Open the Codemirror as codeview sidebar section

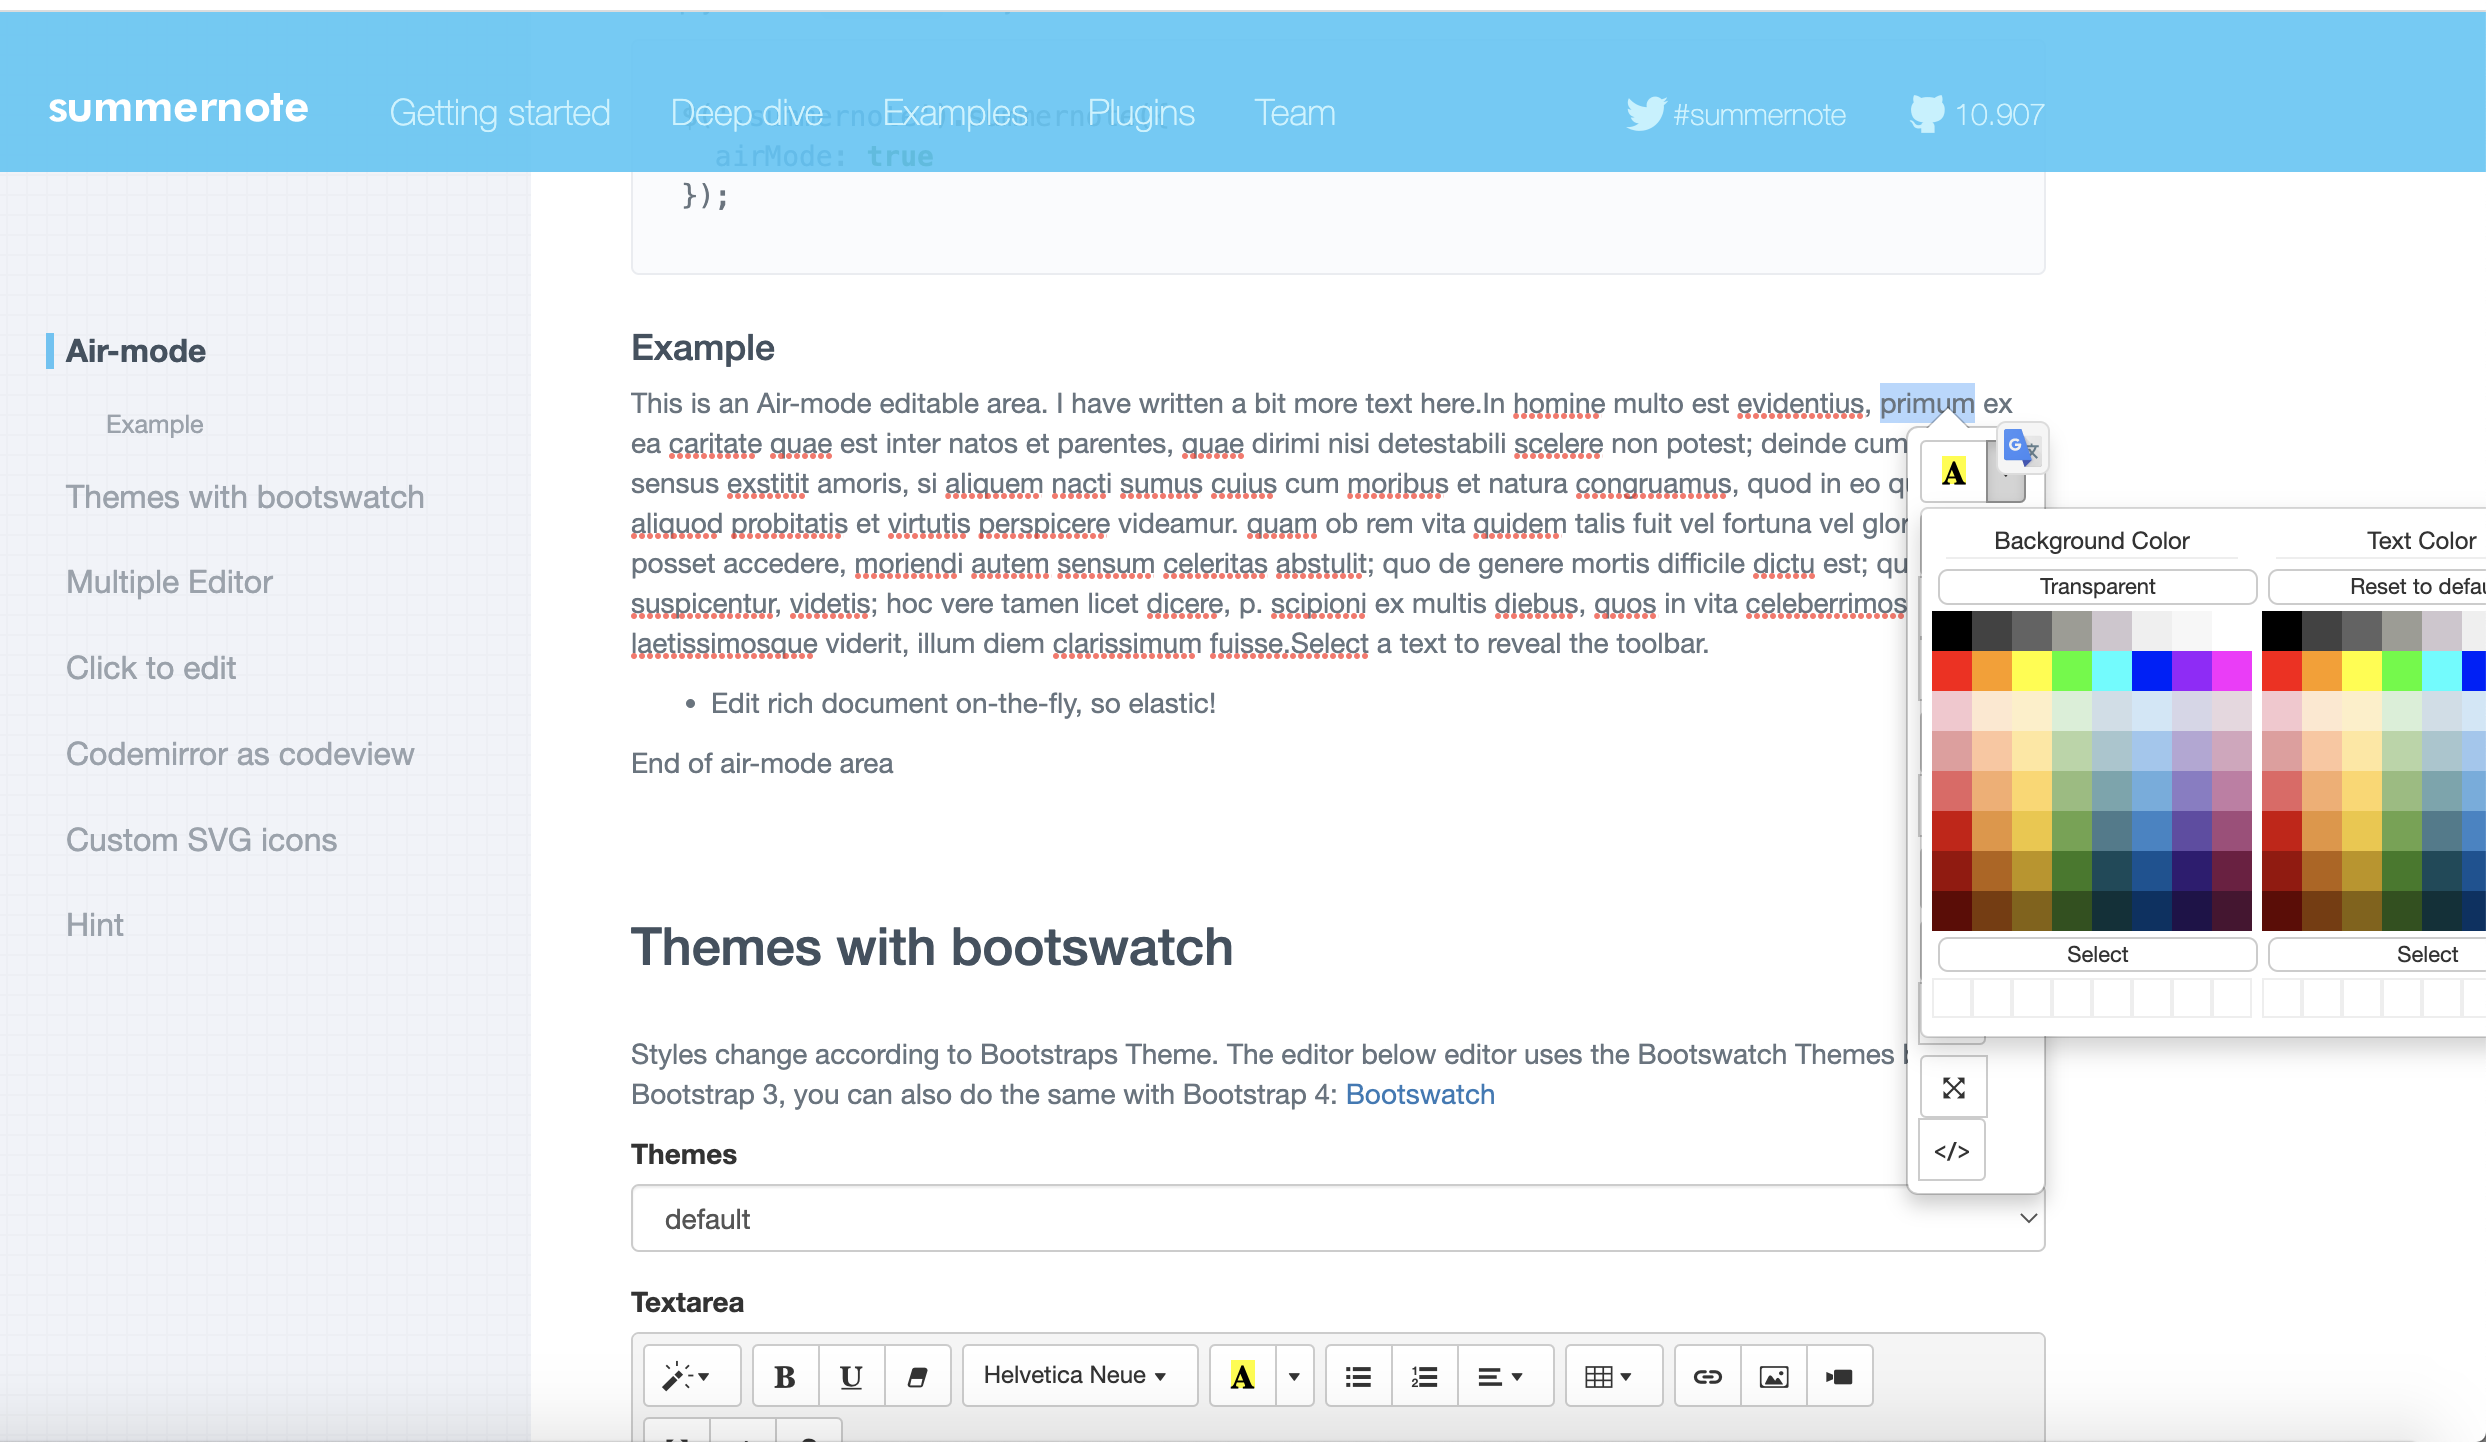tap(240, 753)
